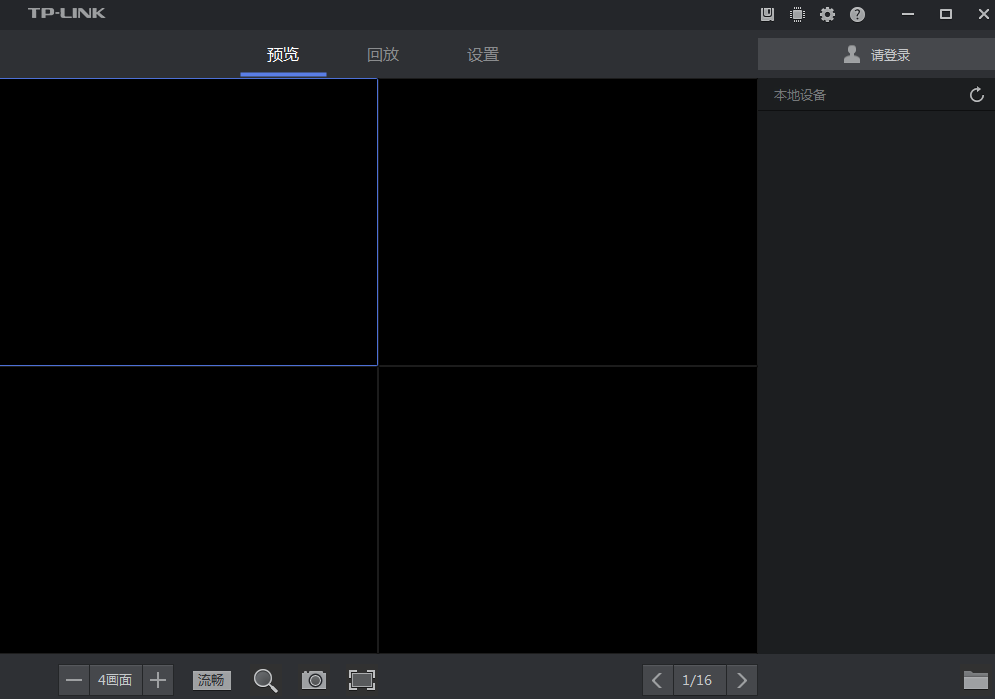Image resolution: width=995 pixels, height=699 pixels.
Task: Open settings via the gear icon
Action: tap(827, 14)
